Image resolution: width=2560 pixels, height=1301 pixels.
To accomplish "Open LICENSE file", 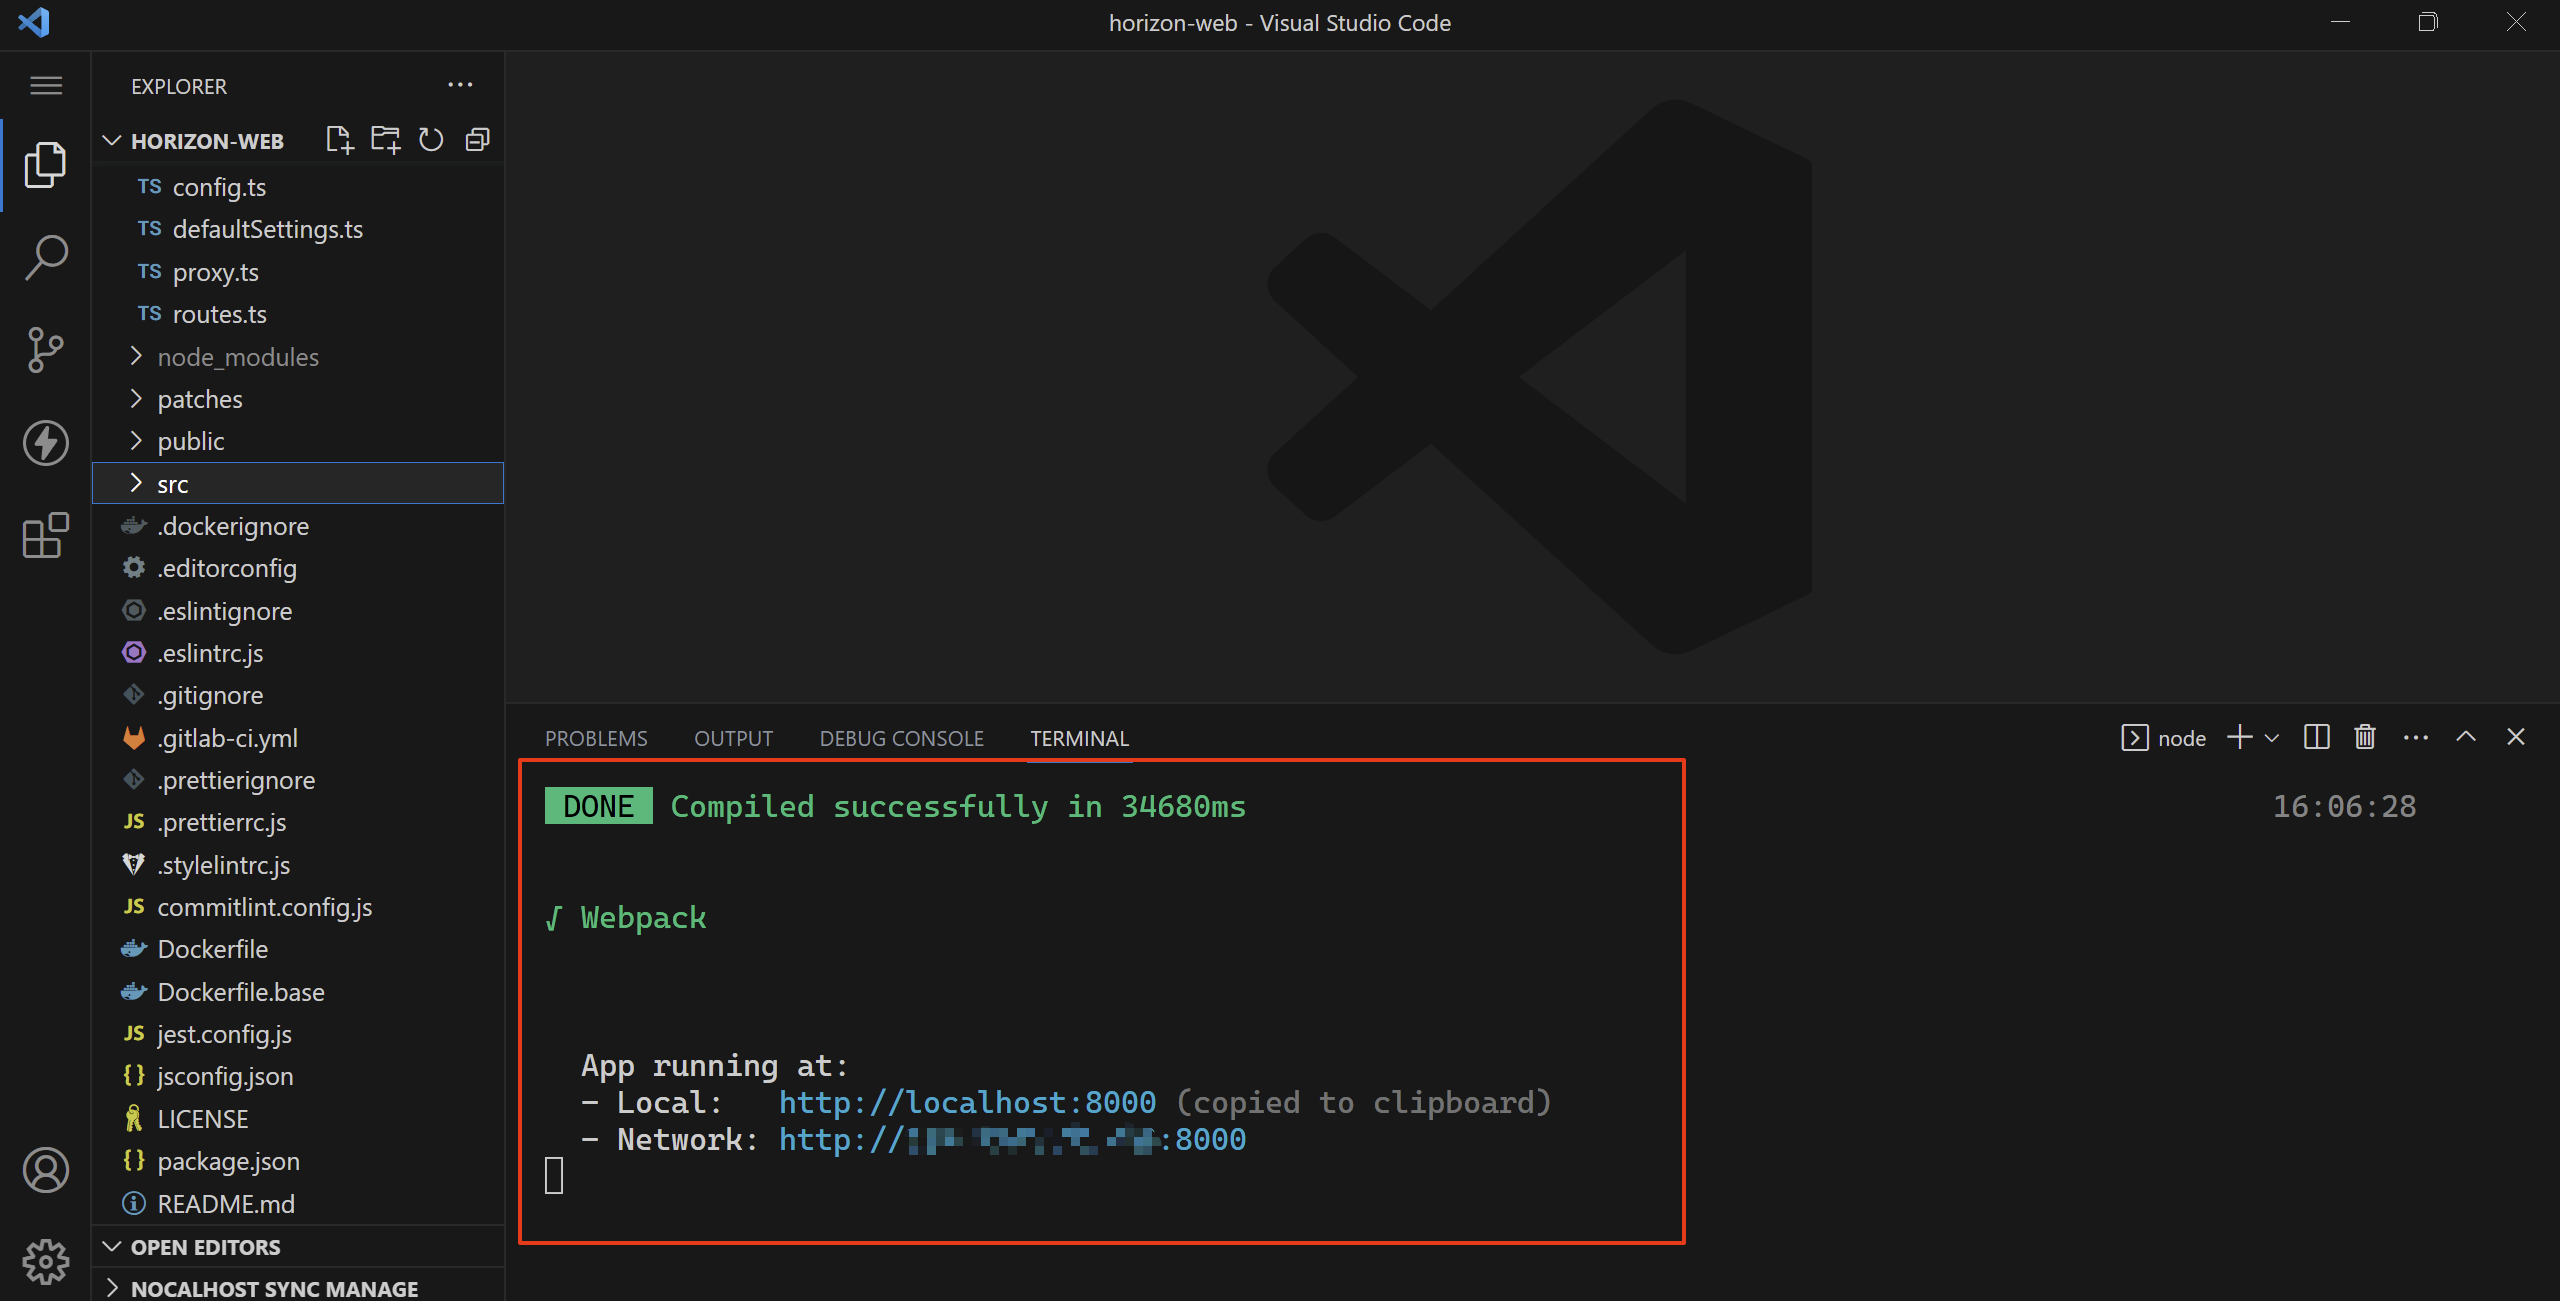I will (298, 1119).
